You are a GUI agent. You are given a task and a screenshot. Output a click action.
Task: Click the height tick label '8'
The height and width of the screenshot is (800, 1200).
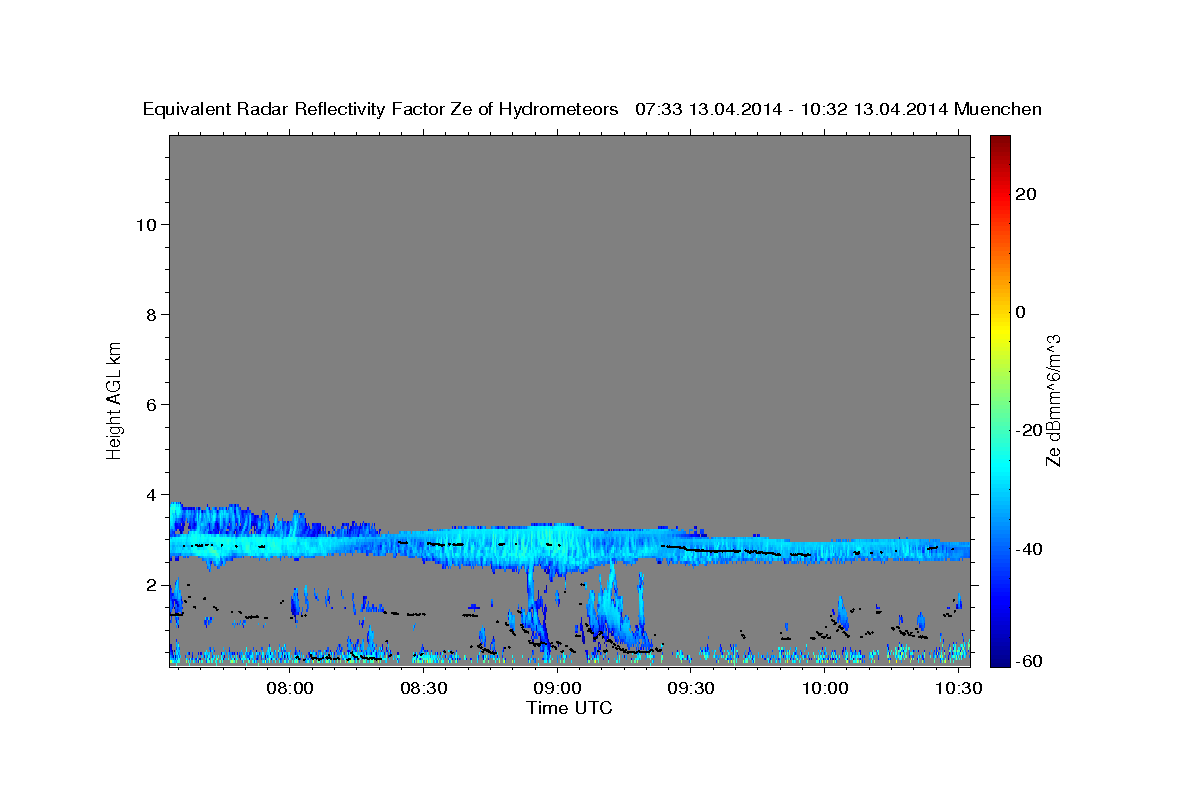tap(152, 314)
